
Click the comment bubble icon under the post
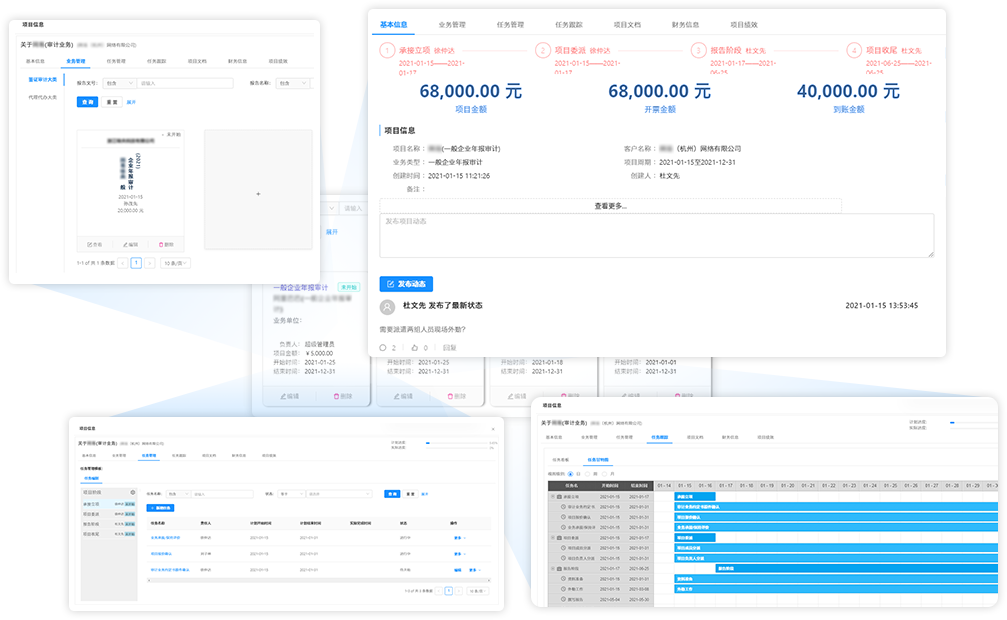coord(382,348)
